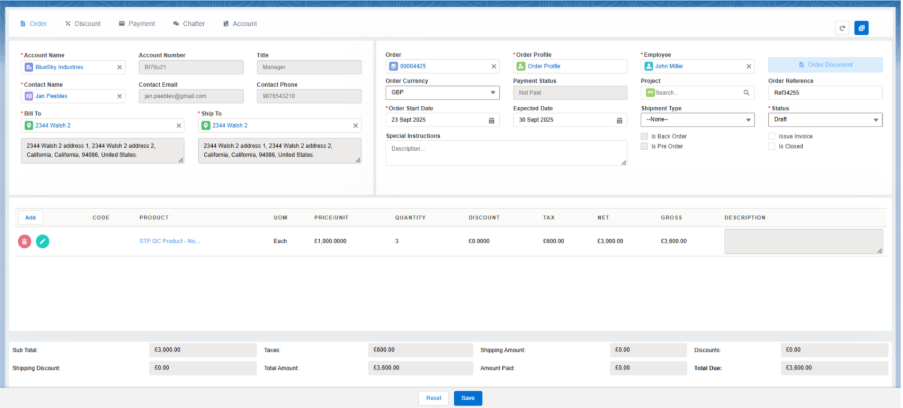This screenshot has width=903, height=408.
Task: Open the Payment tab
Action: 136,23
